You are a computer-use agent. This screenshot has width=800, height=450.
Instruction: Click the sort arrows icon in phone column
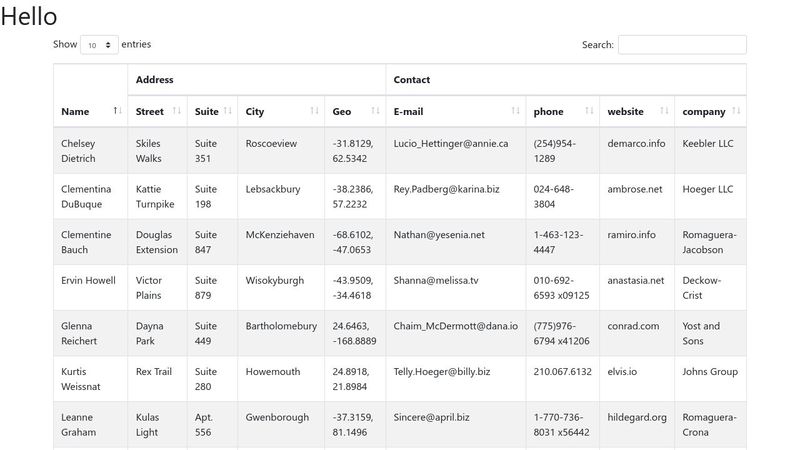pos(589,111)
